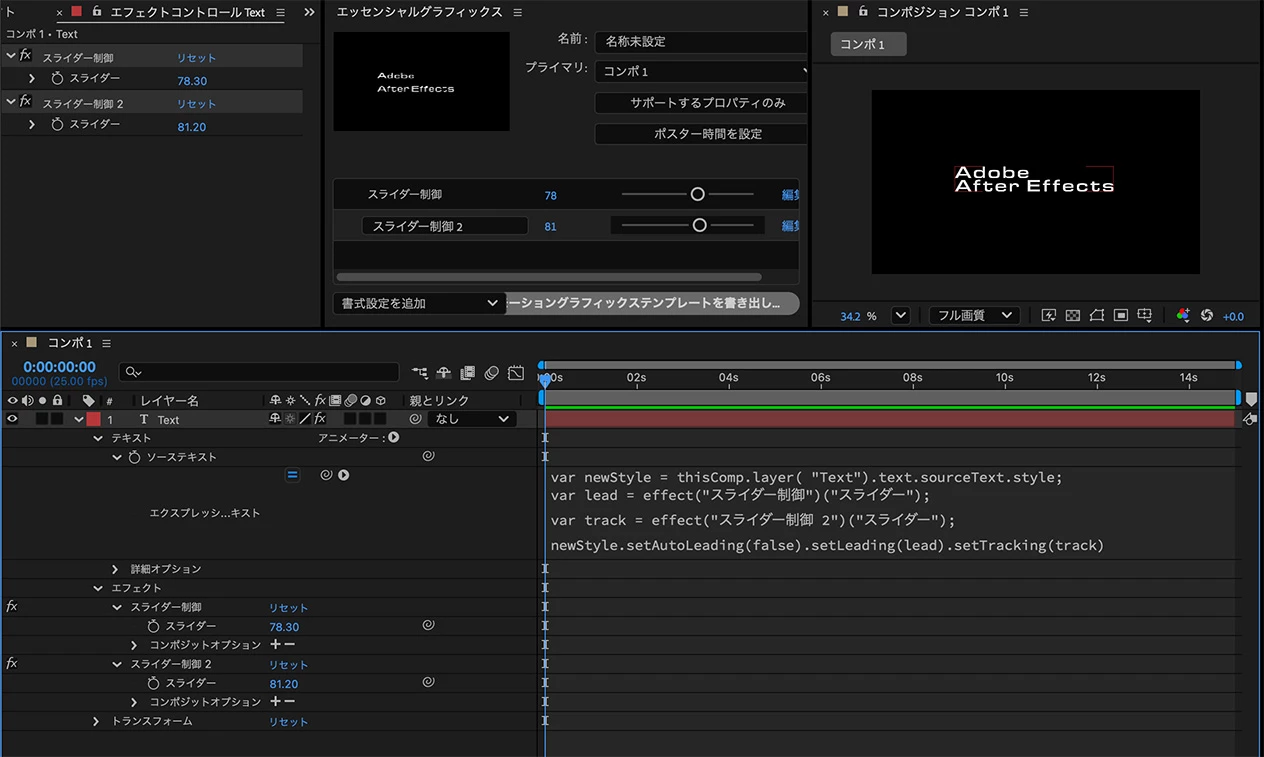
Task: Toggle the timeline Hide Shy Layers icon
Action: [x=444, y=373]
